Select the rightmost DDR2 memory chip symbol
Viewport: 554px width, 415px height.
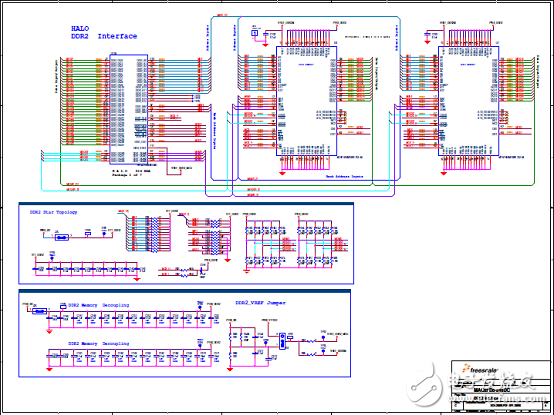pos(468,101)
